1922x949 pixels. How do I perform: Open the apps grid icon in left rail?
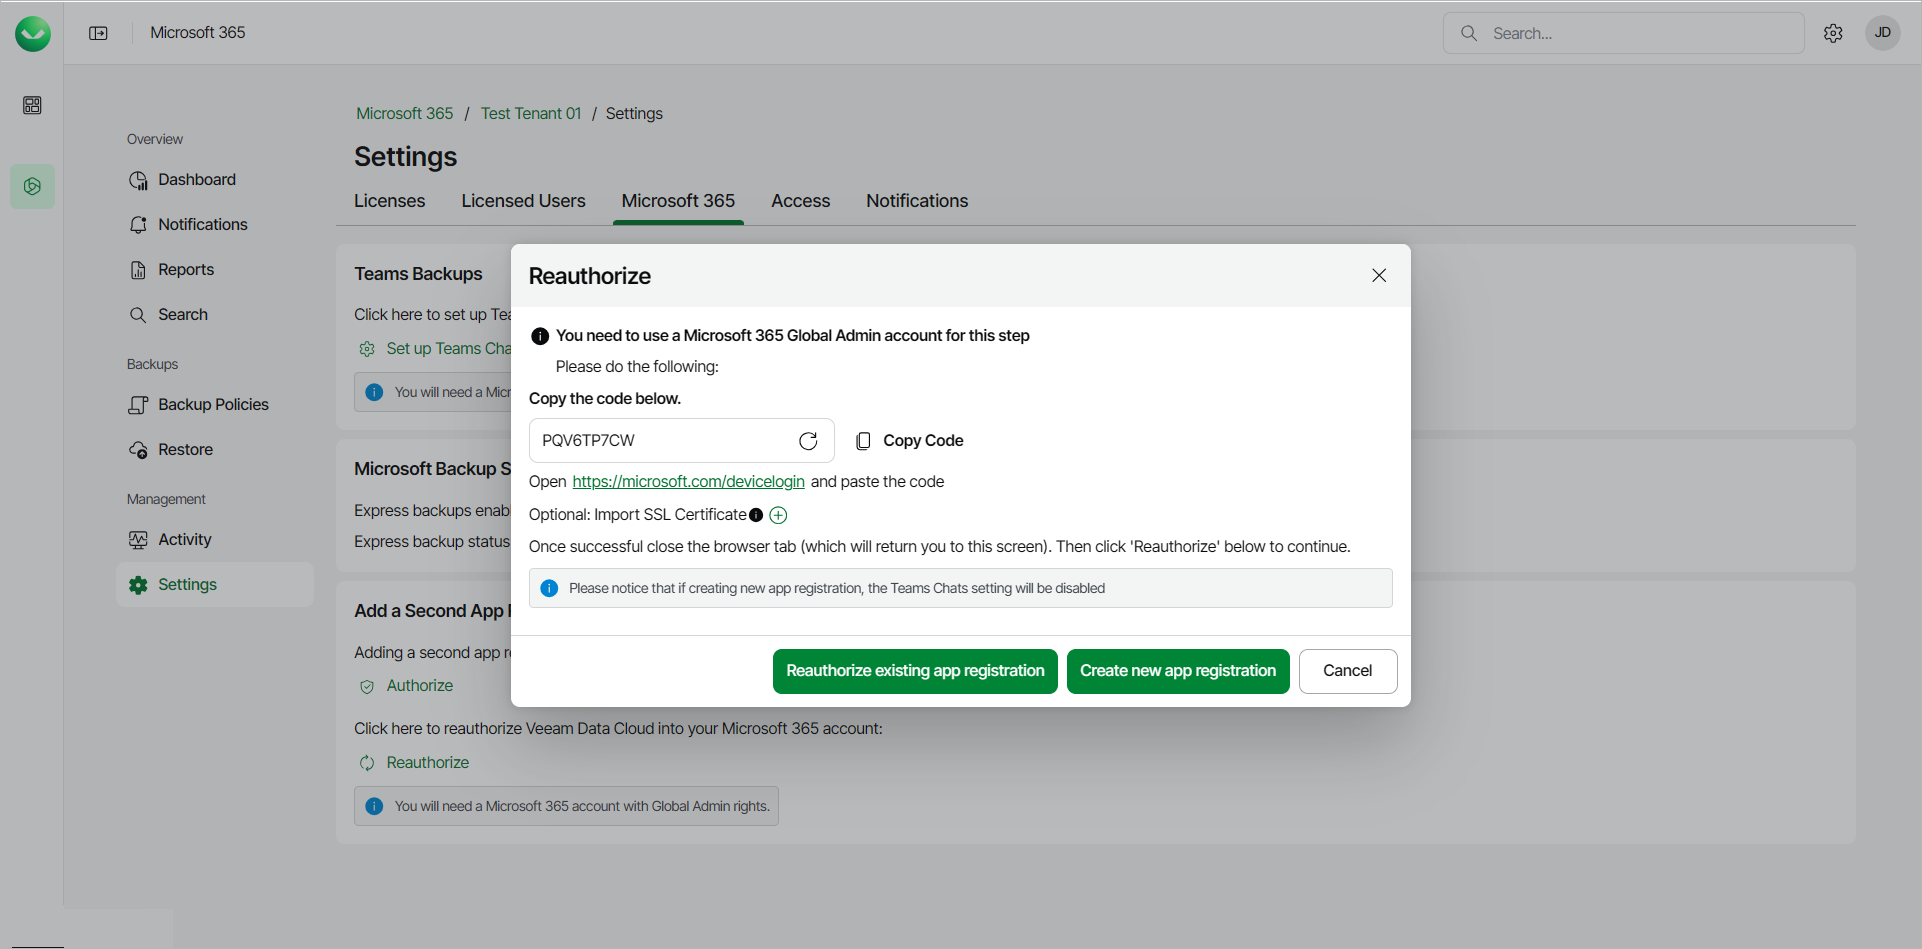pyautogui.click(x=32, y=105)
